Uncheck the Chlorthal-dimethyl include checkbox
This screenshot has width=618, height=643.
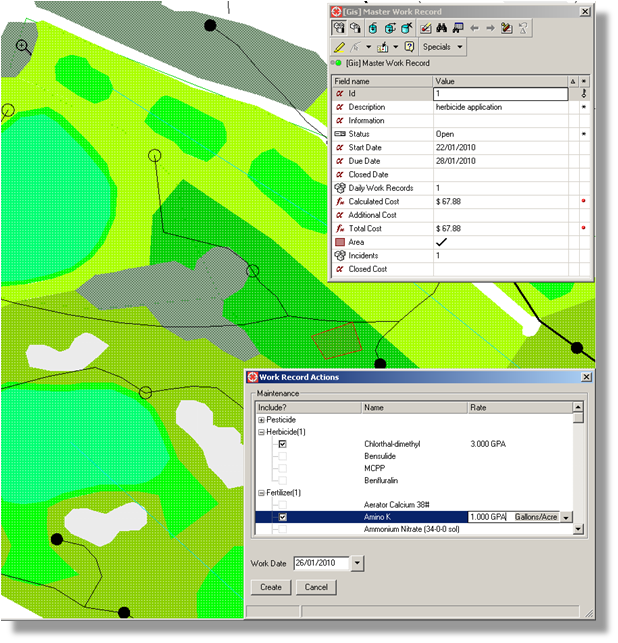click(283, 443)
